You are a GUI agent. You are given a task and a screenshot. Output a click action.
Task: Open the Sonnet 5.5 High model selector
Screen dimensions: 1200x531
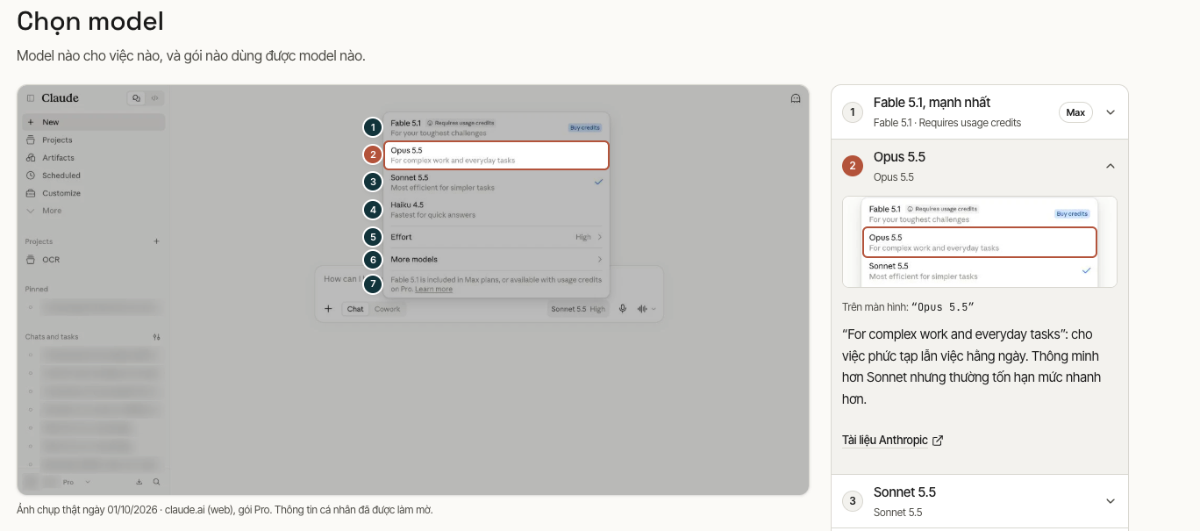coord(577,309)
